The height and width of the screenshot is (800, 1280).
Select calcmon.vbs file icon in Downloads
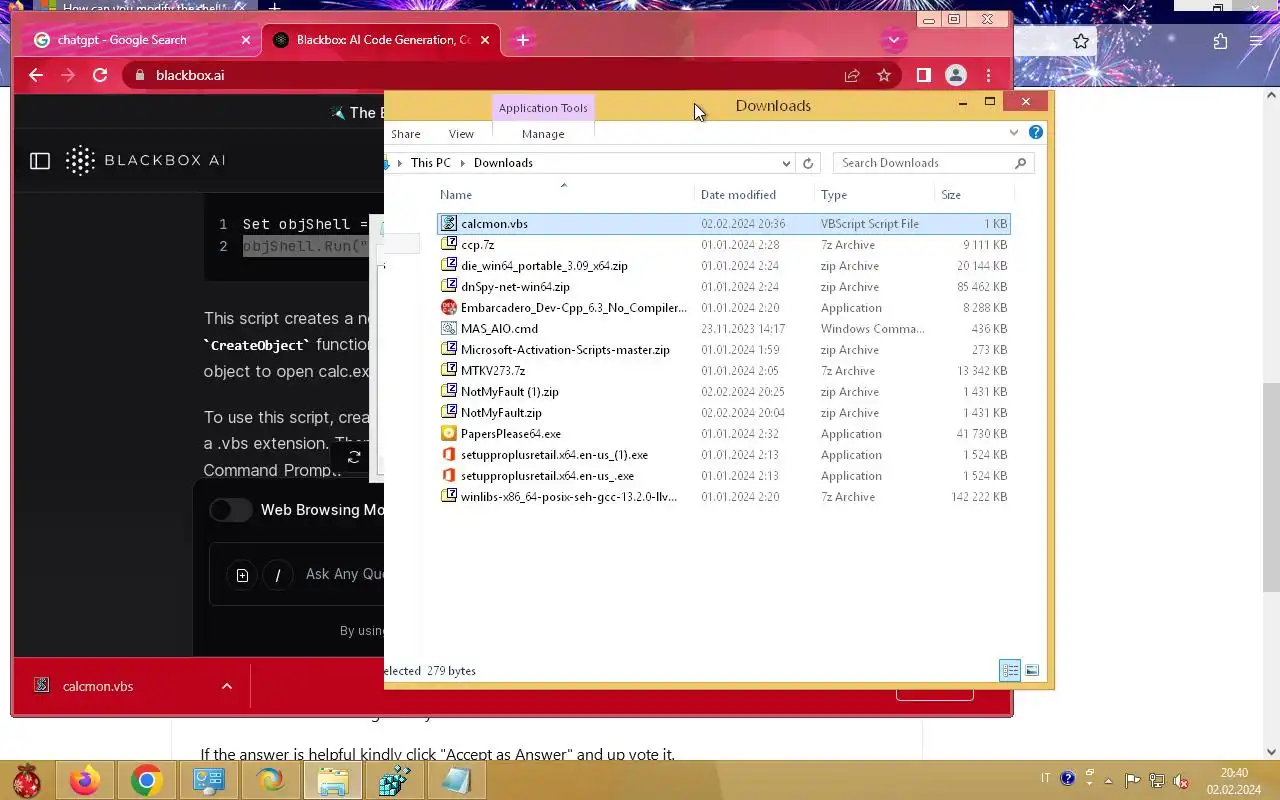click(x=449, y=224)
